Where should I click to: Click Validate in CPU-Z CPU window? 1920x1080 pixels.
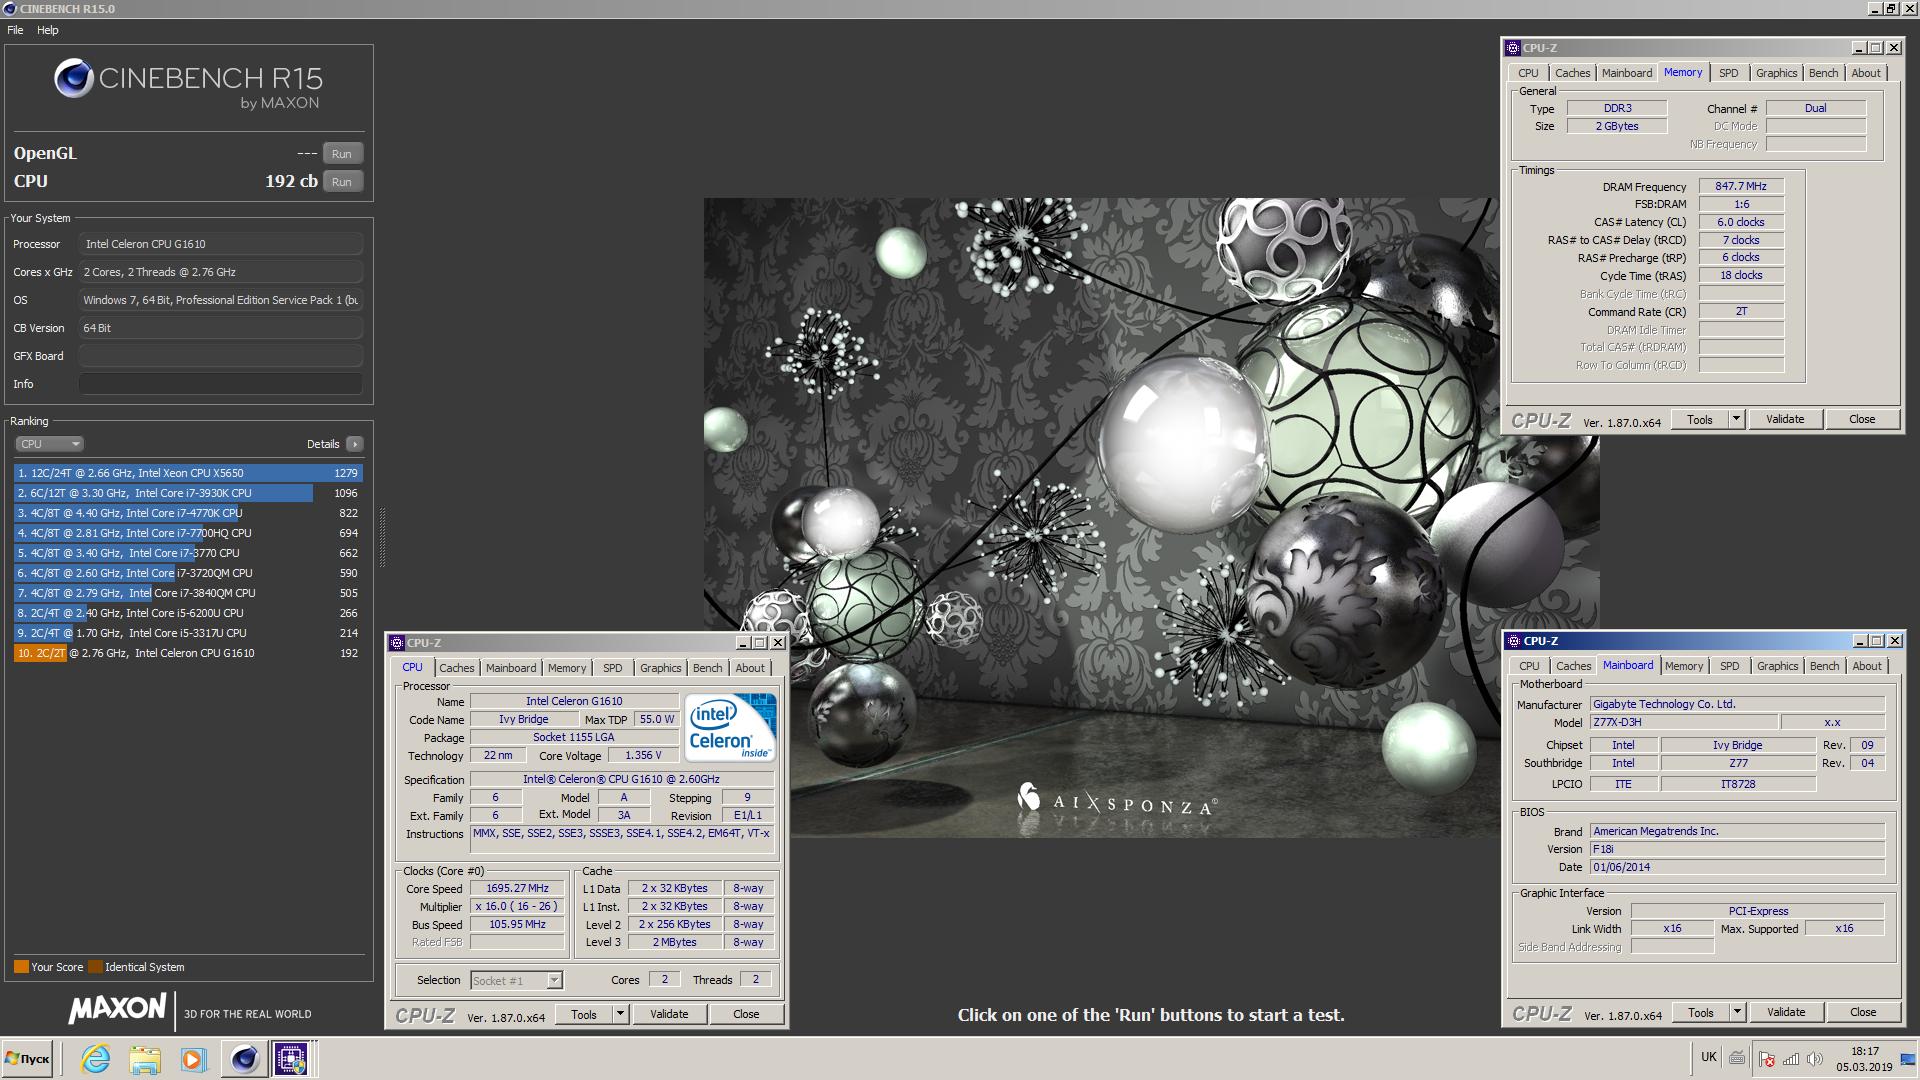pyautogui.click(x=669, y=1014)
